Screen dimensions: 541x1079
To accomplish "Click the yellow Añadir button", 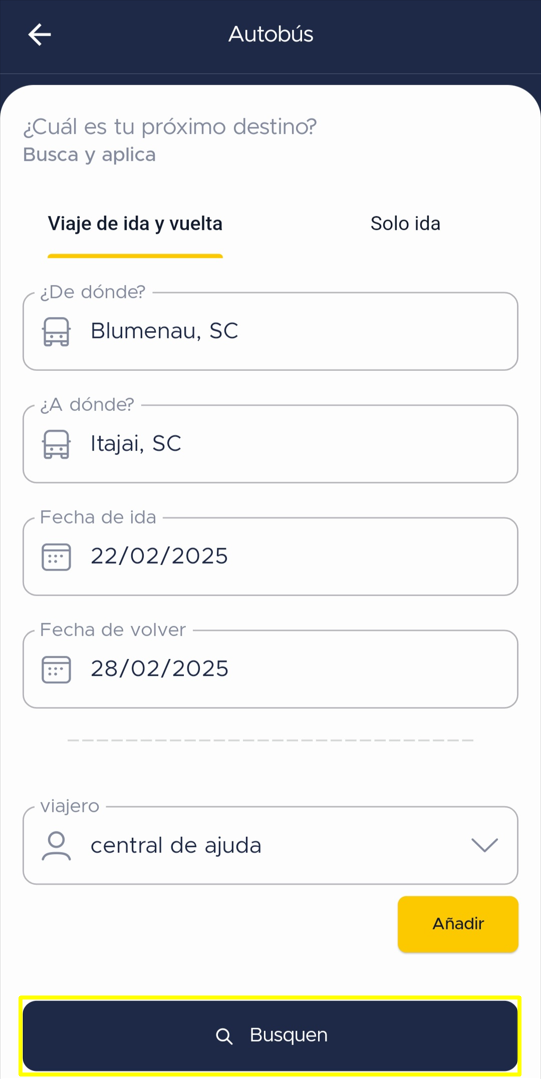I will pos(458,924).
